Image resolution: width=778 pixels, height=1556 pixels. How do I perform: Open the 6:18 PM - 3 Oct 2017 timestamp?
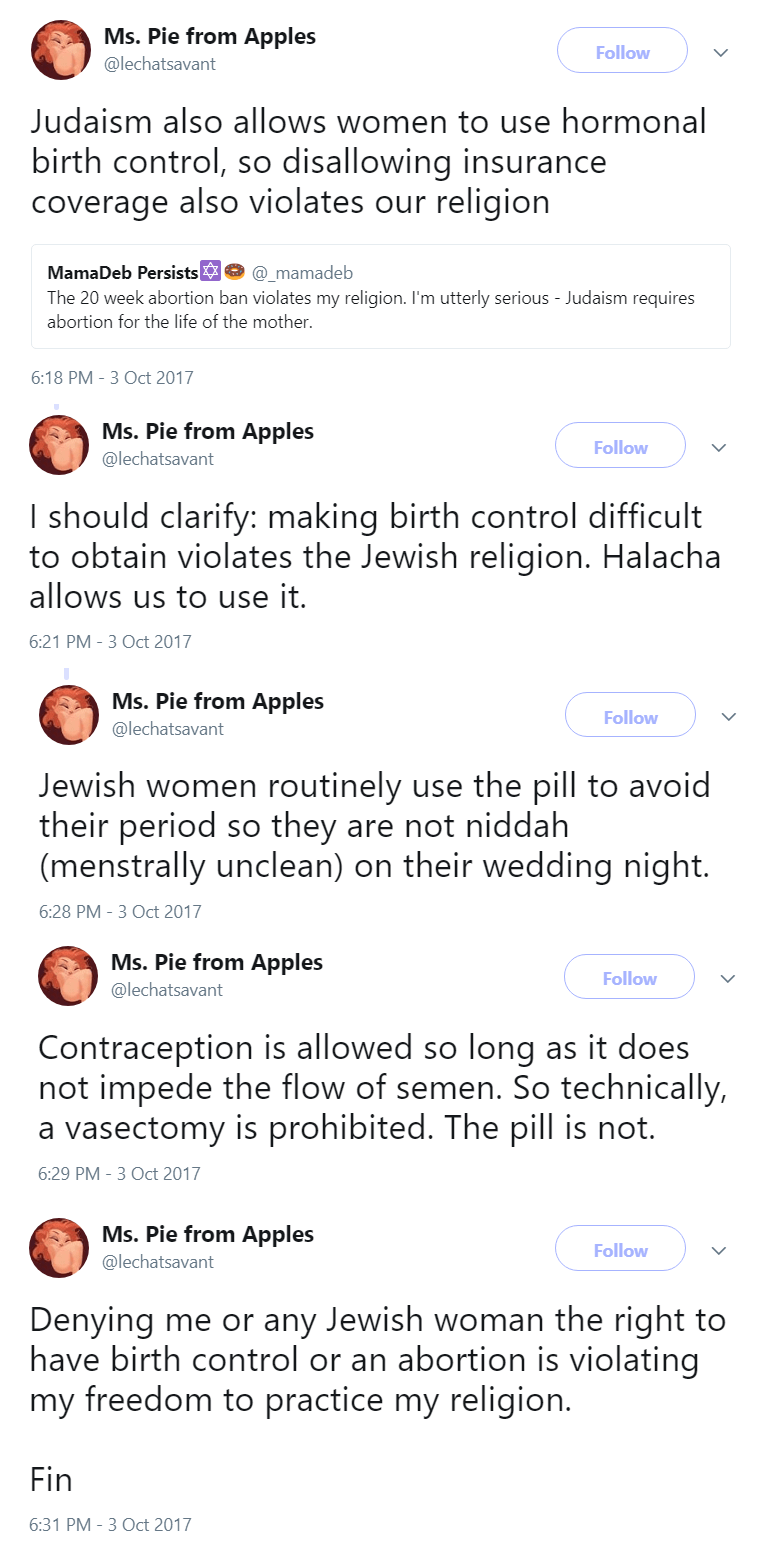pos(112,378)
